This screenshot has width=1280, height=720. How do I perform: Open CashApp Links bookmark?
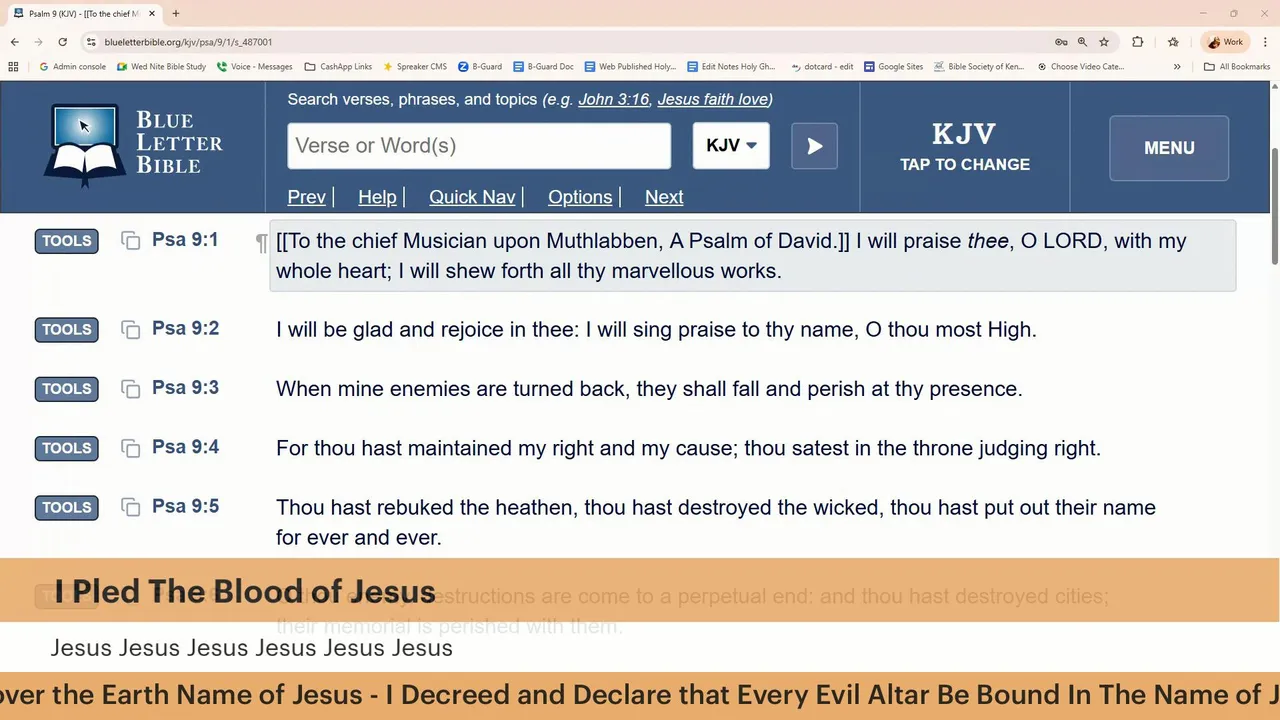pos(338,67)
